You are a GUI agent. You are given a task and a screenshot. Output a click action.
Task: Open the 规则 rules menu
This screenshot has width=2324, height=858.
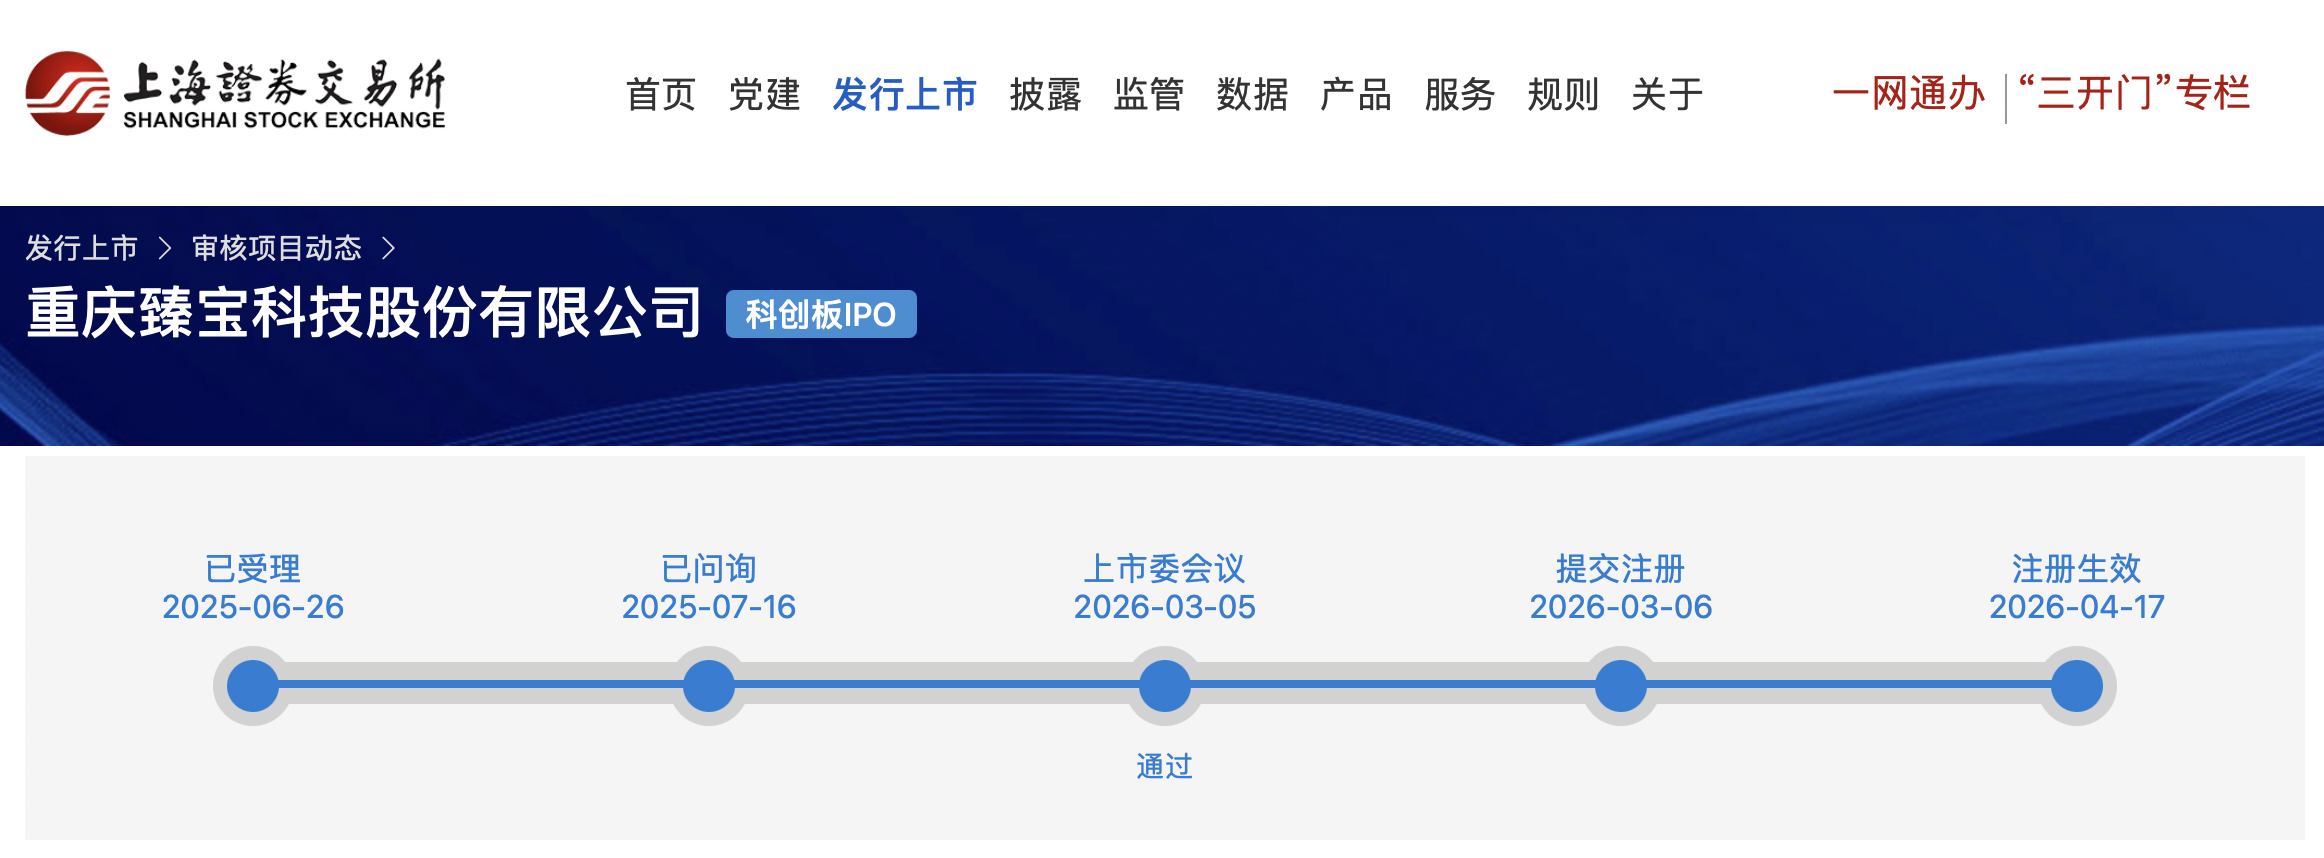(x=1563, y=95)
